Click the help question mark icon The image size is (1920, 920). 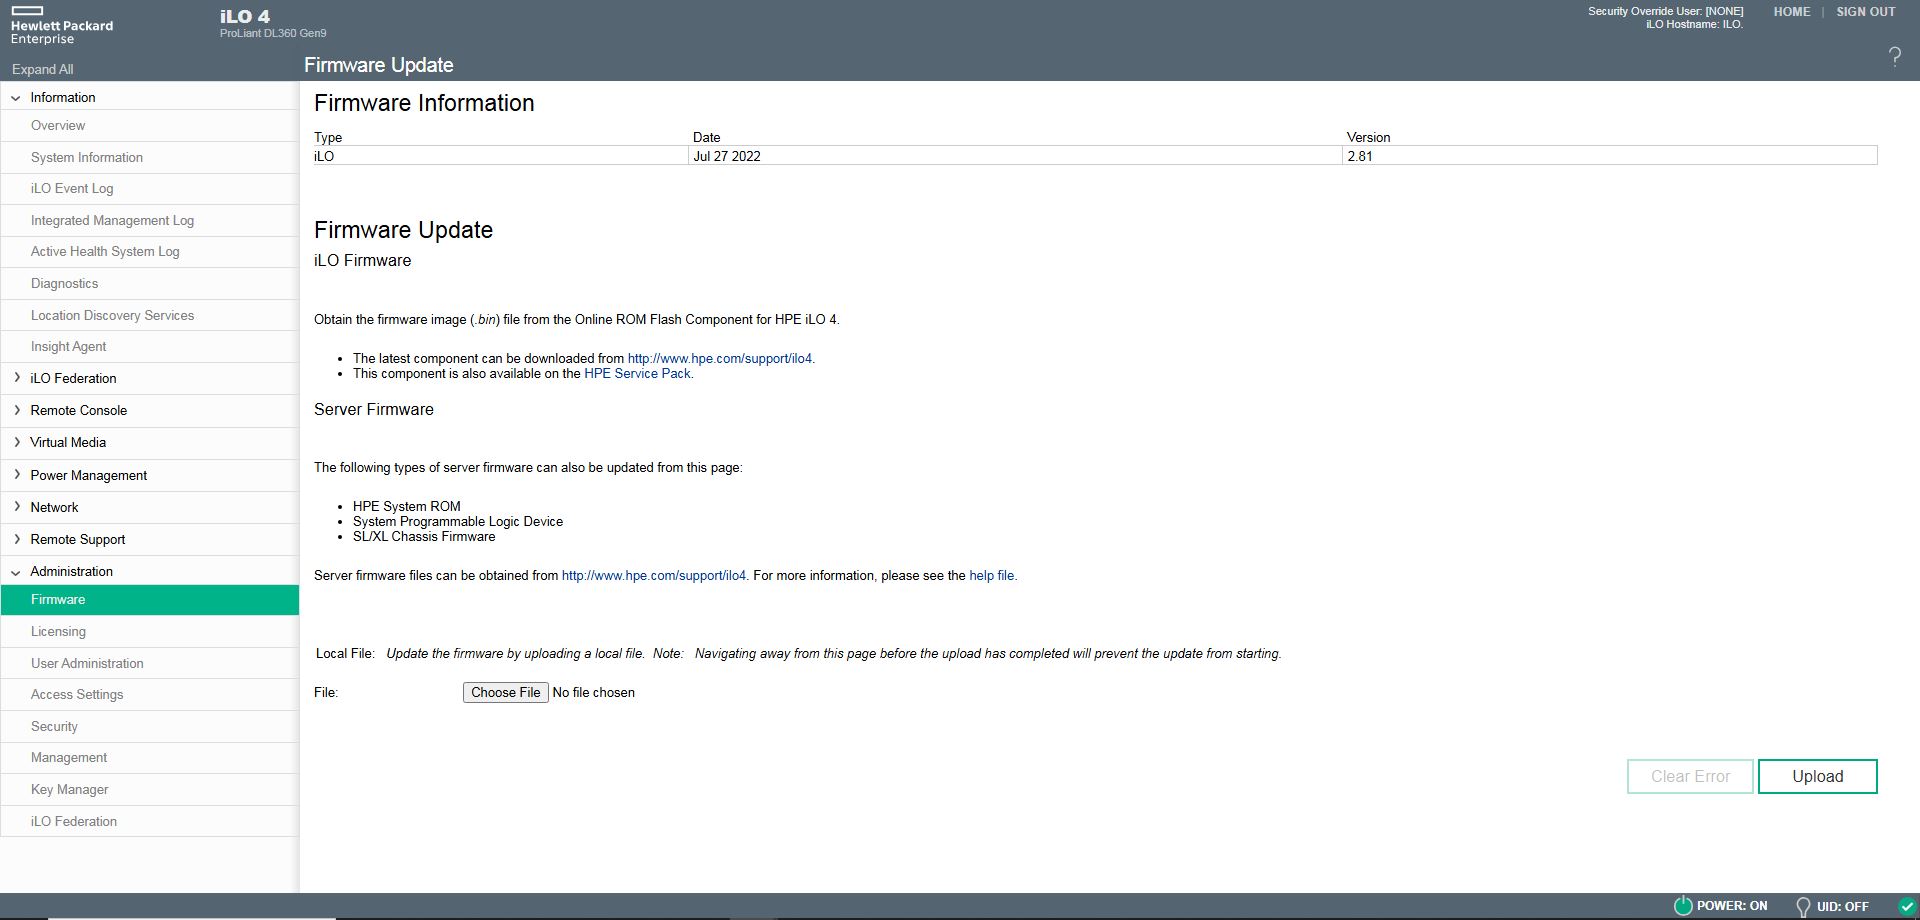click(1894, 57)
